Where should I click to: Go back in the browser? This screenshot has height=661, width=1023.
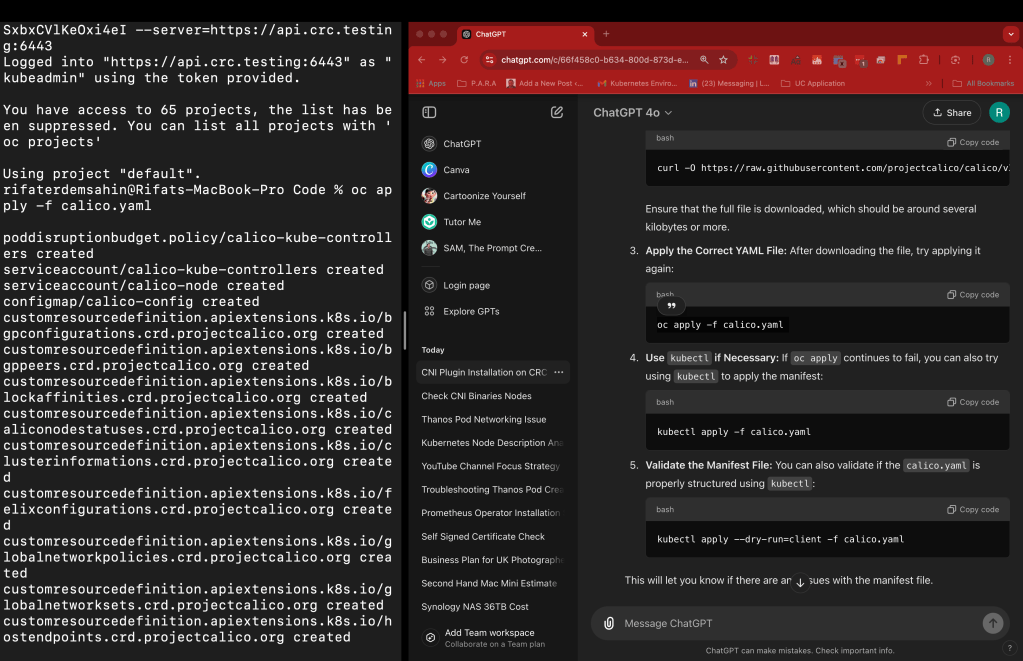(x=422, y=59)
